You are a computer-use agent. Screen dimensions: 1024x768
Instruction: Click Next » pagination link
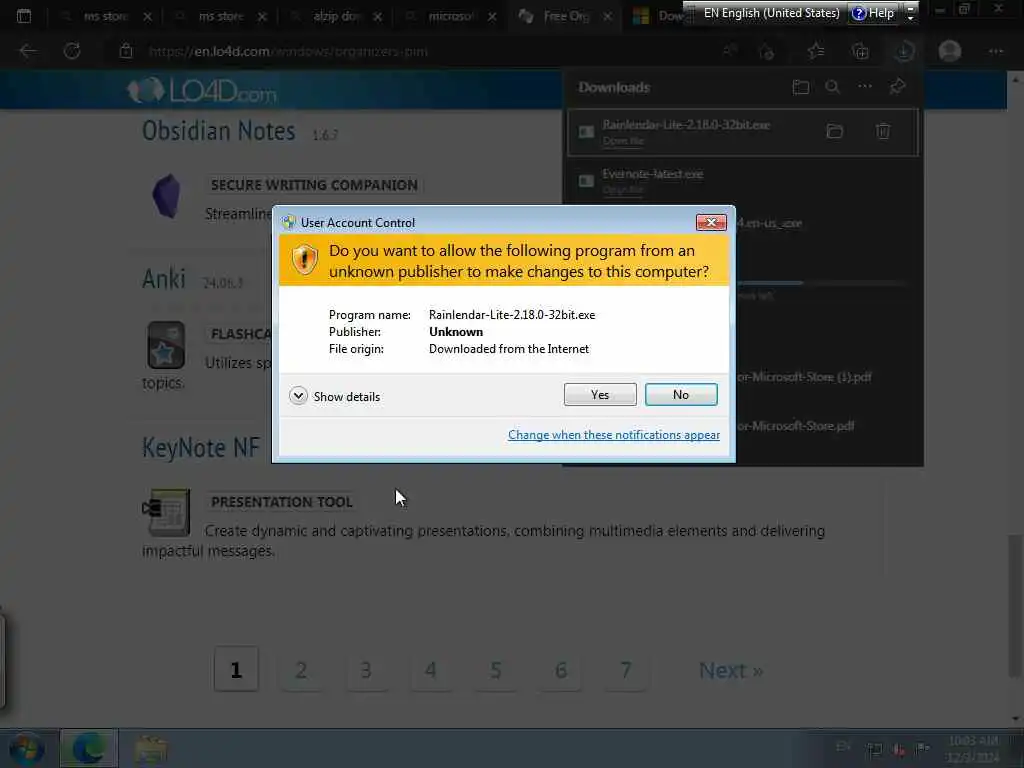[731, 670]
